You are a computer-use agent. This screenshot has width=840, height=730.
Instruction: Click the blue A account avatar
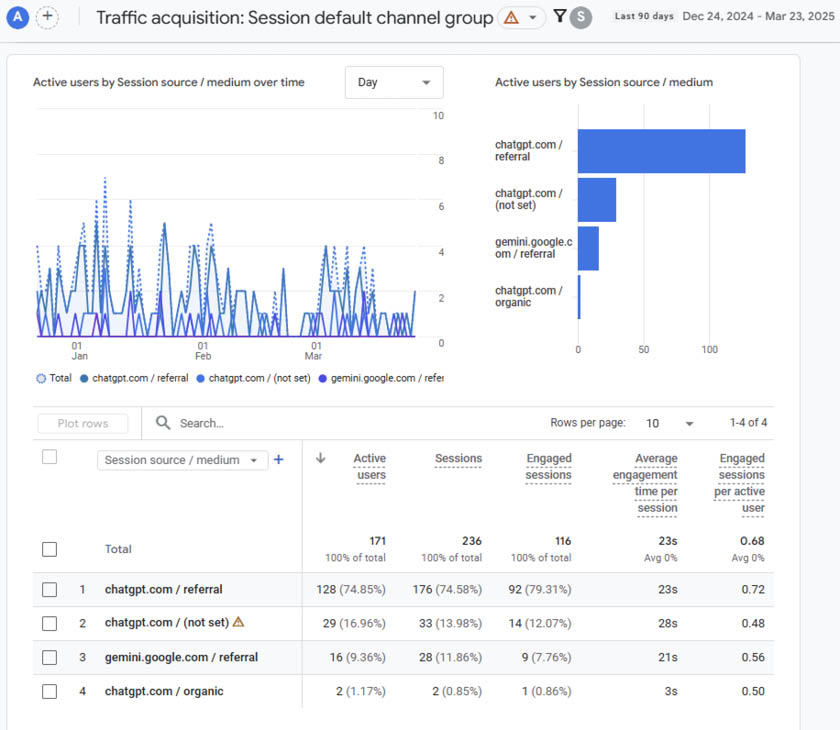point(17,17)
